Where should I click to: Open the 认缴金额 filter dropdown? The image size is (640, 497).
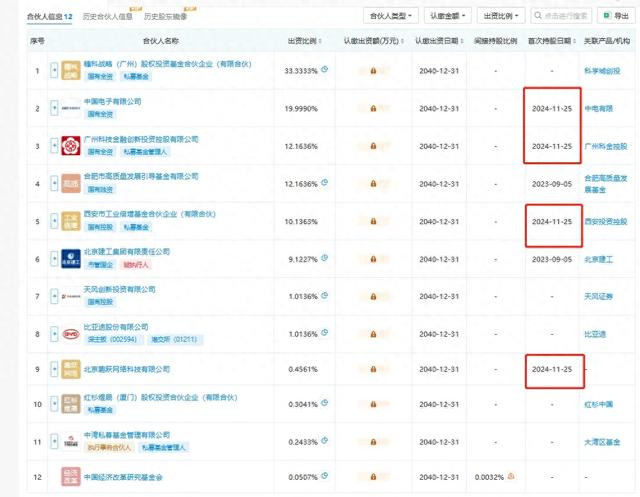(448, 16)
